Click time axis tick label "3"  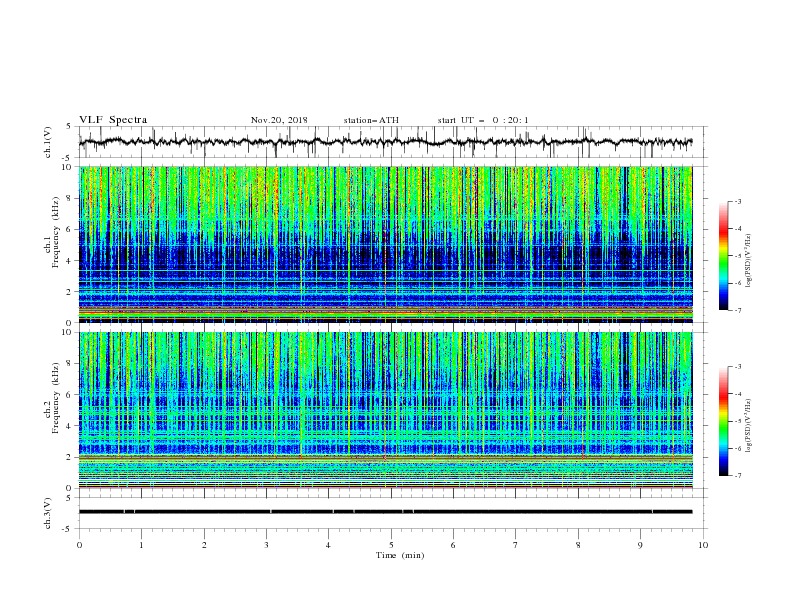(266, 545)
